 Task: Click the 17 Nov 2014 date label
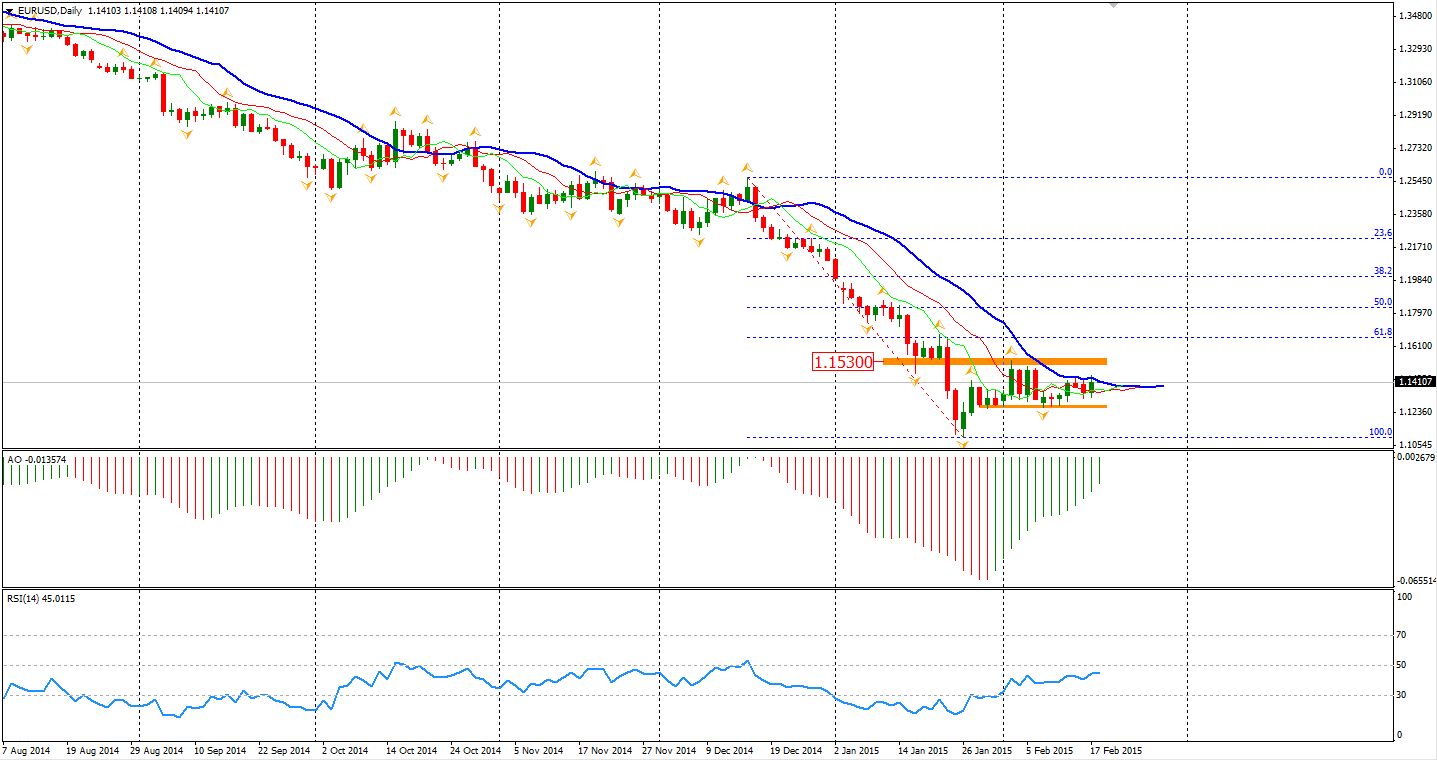pos(605,749)
